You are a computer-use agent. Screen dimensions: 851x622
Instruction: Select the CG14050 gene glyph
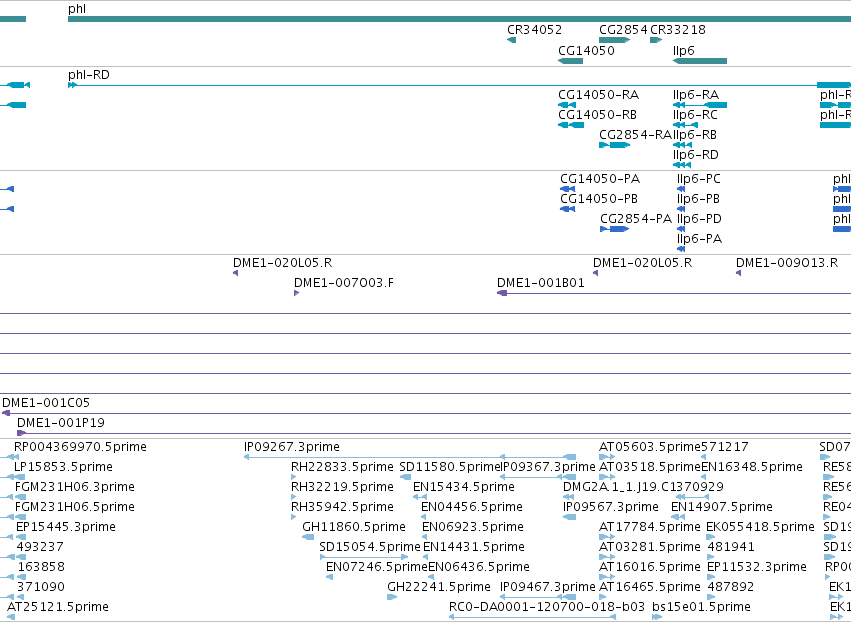click(570, 61)
